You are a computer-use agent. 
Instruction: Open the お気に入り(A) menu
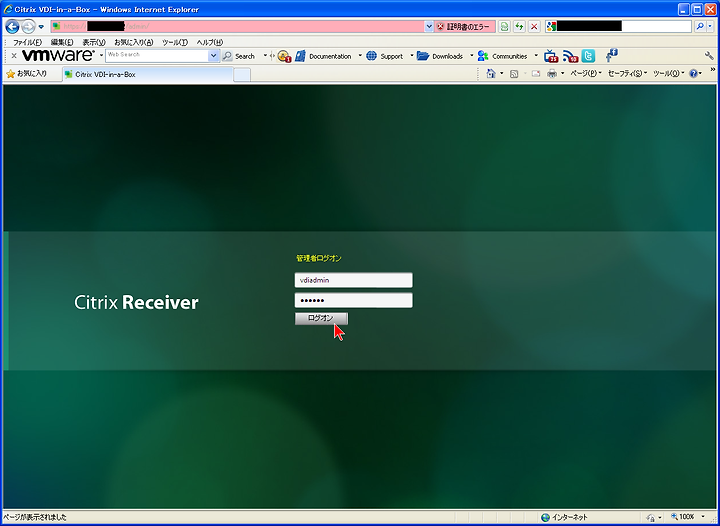(134, 42)
